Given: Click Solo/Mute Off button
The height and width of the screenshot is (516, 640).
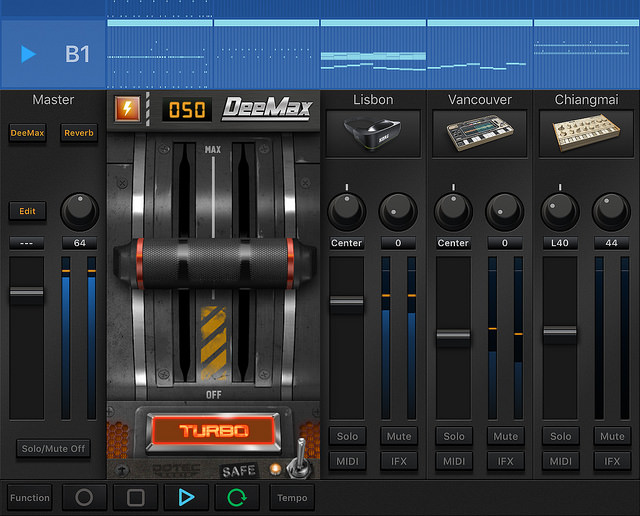Looking at the screenshot, I should tap(53, 449).
